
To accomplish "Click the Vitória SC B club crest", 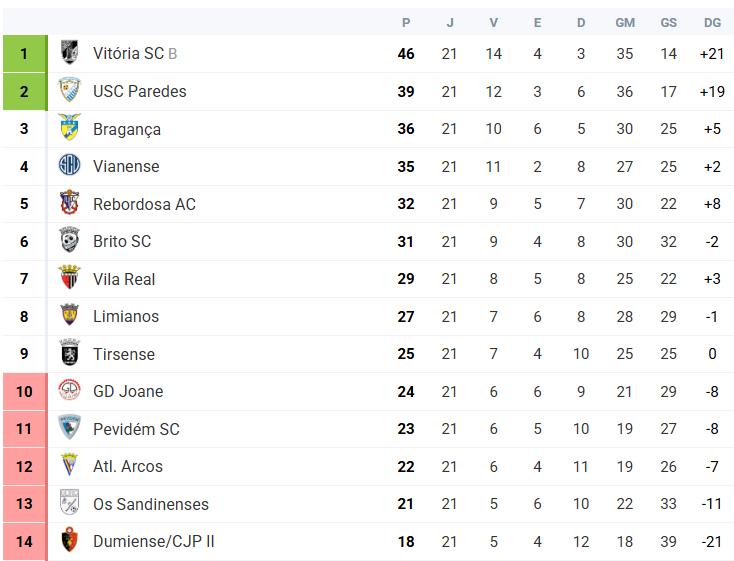I will (x=69, y=53).
